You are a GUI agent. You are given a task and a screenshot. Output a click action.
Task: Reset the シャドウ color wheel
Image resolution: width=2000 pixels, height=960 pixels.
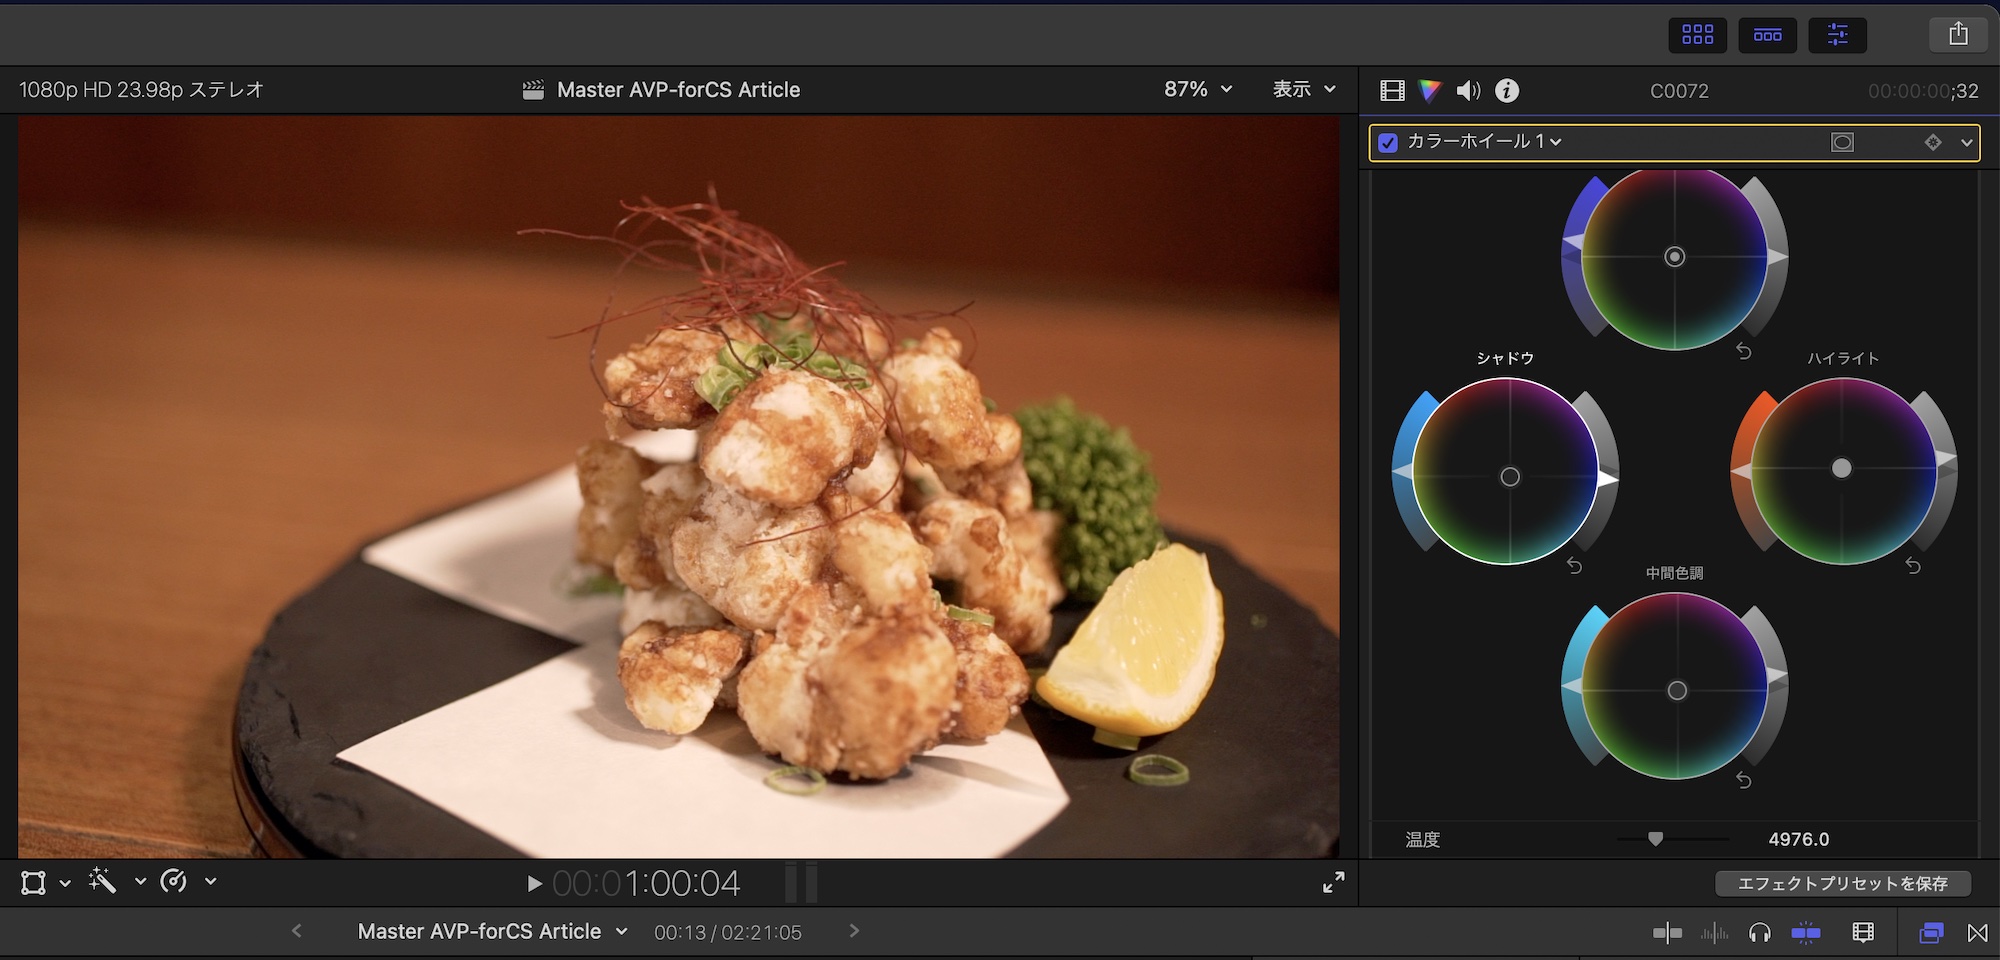(1574, 566)
